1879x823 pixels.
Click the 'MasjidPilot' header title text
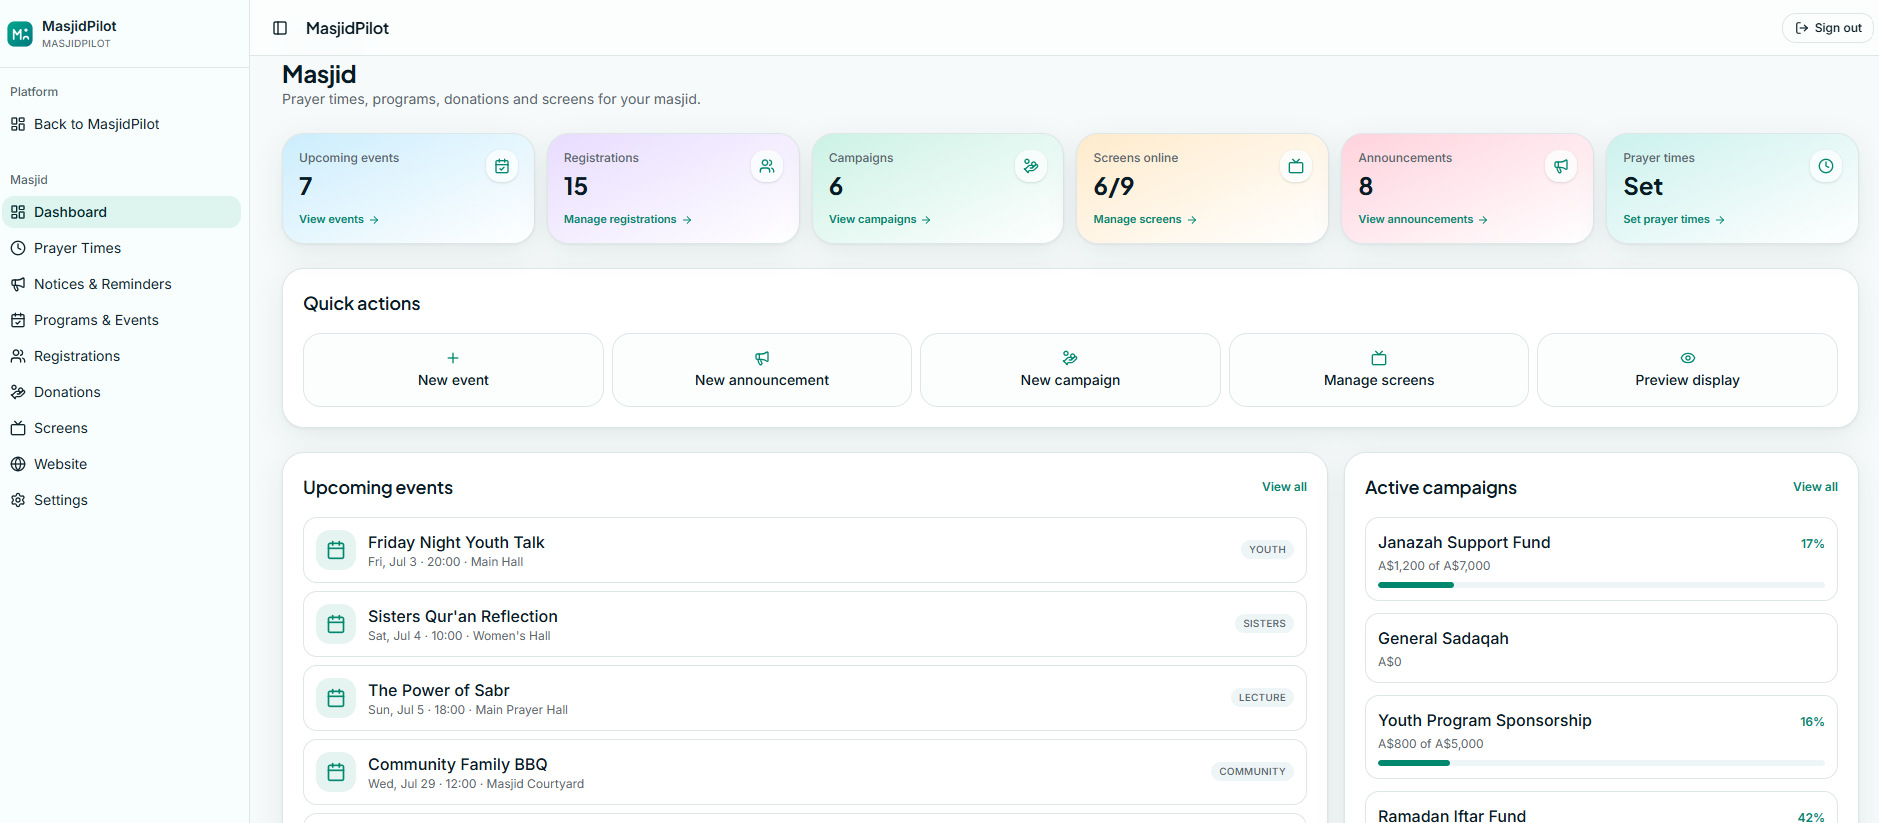coord(347,28)
